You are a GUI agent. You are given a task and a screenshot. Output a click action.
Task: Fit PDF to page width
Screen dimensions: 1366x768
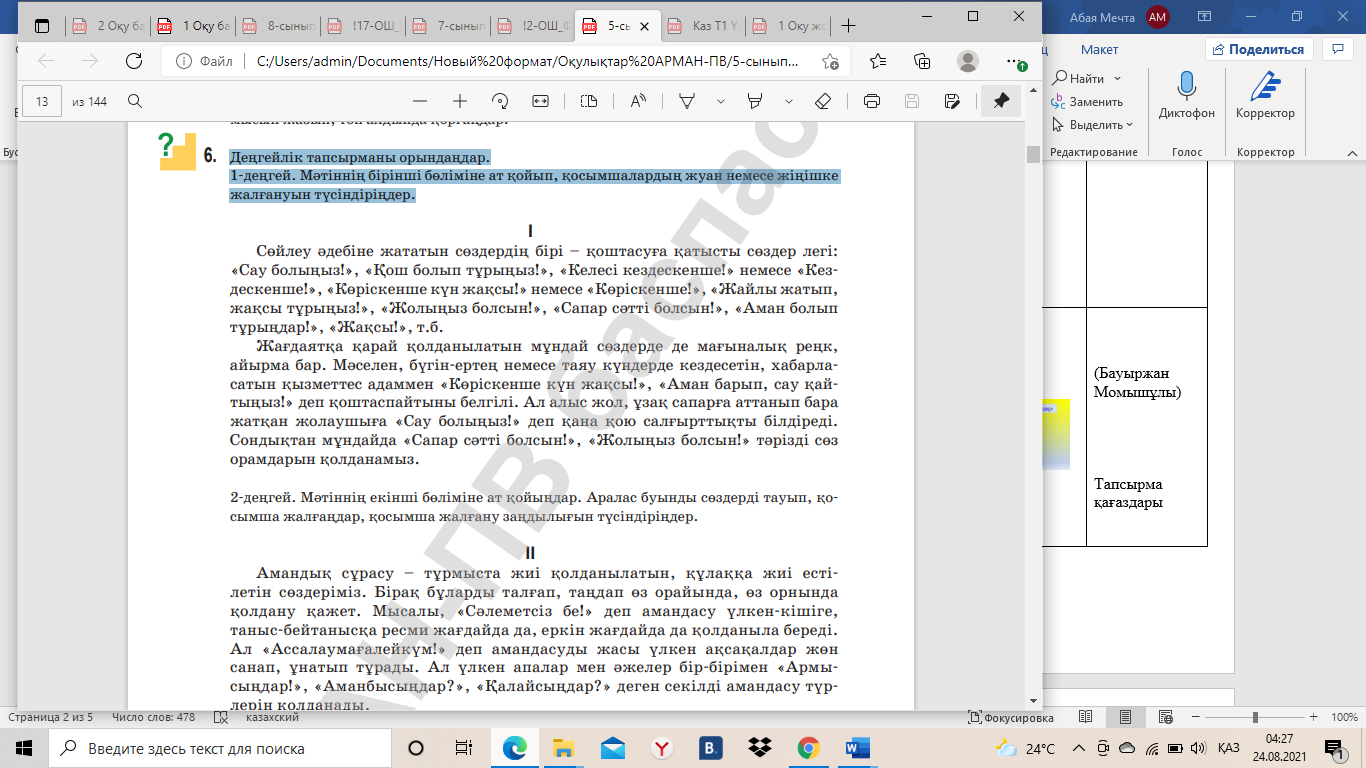coord(541,101)
